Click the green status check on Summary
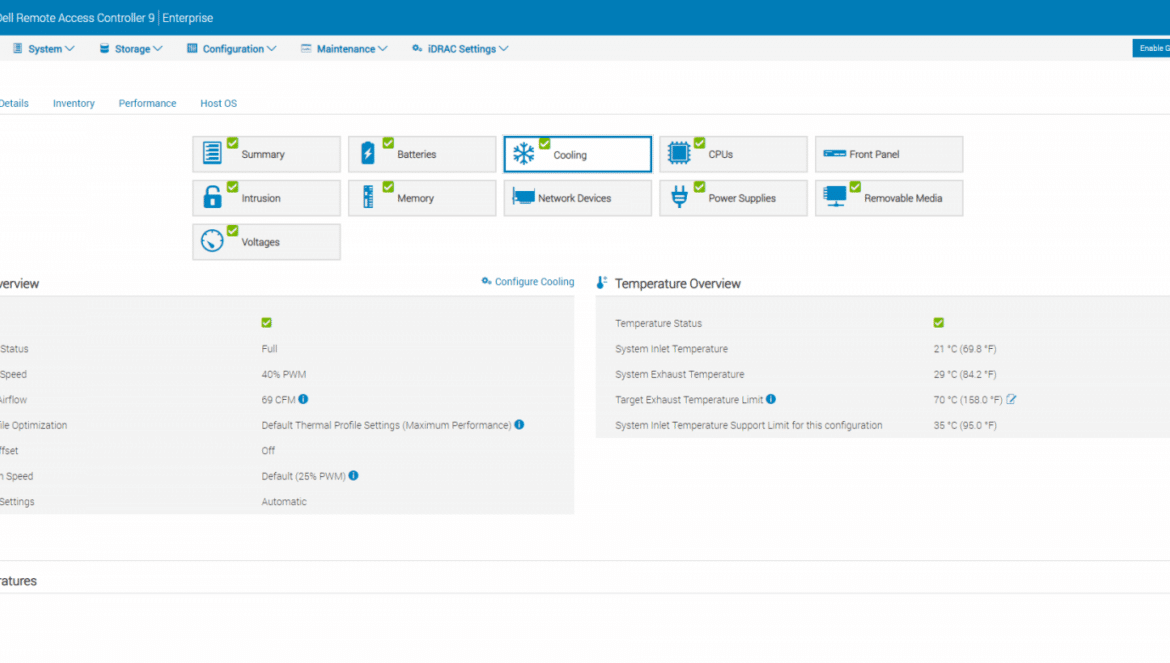 pos(233,142)
